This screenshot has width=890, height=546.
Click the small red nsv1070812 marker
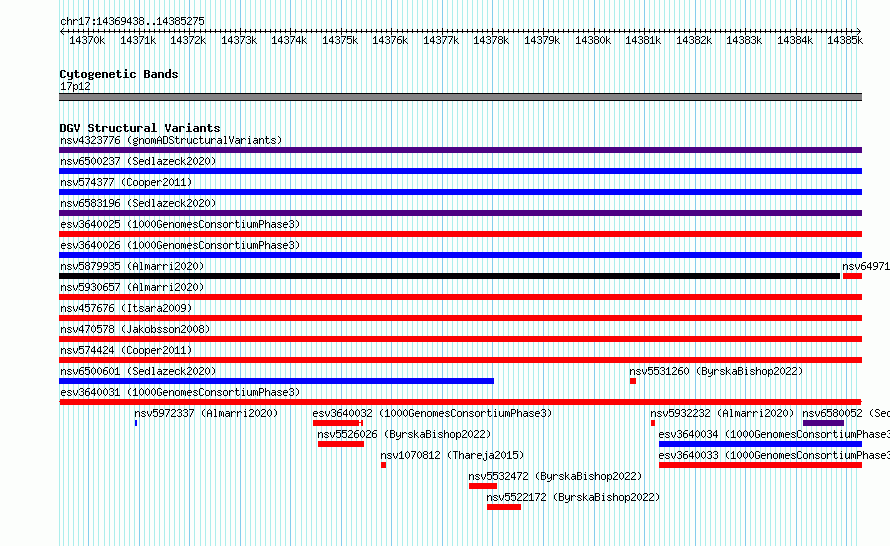384,465
